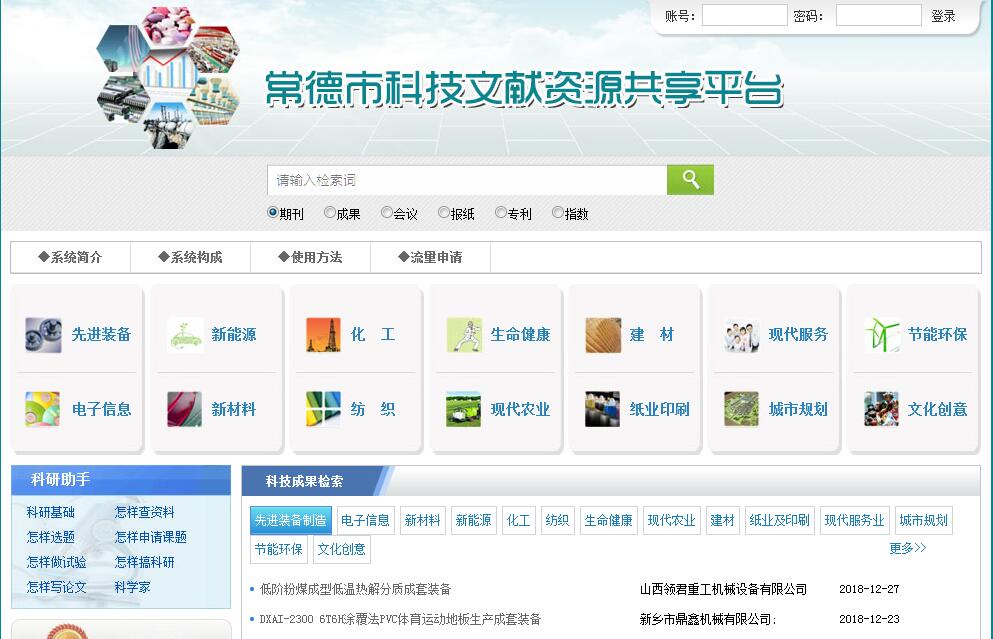Screen dimensions: 993x639
Task: Open the 怎样写论文 helper link
Action: click(x=57, y=587)
